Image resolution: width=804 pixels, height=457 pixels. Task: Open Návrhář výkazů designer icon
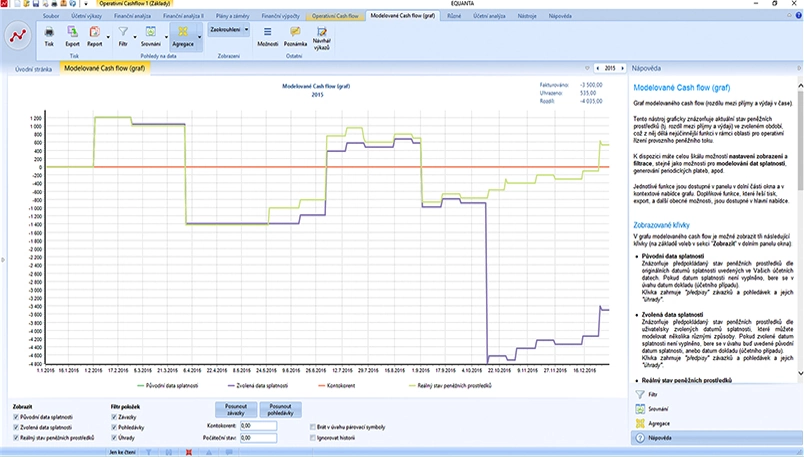321,31
